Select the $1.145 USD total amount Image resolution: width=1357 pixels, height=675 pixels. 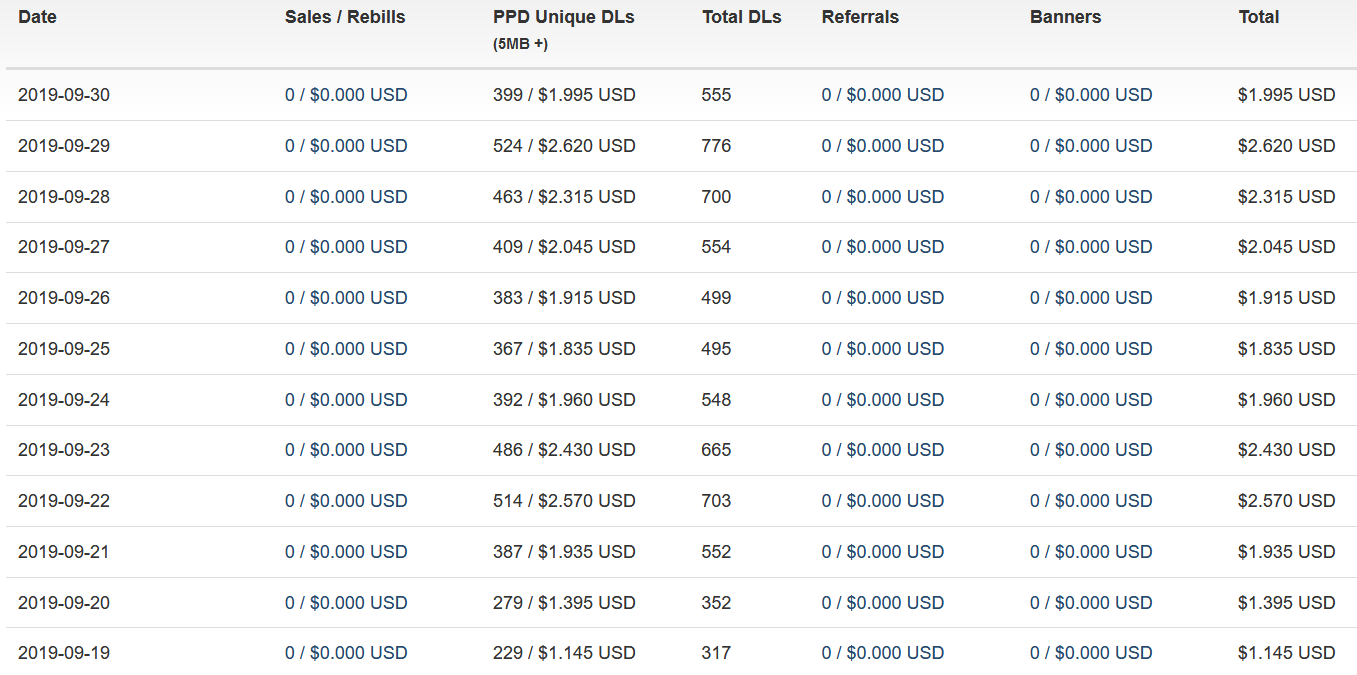tap(1286, 653)
